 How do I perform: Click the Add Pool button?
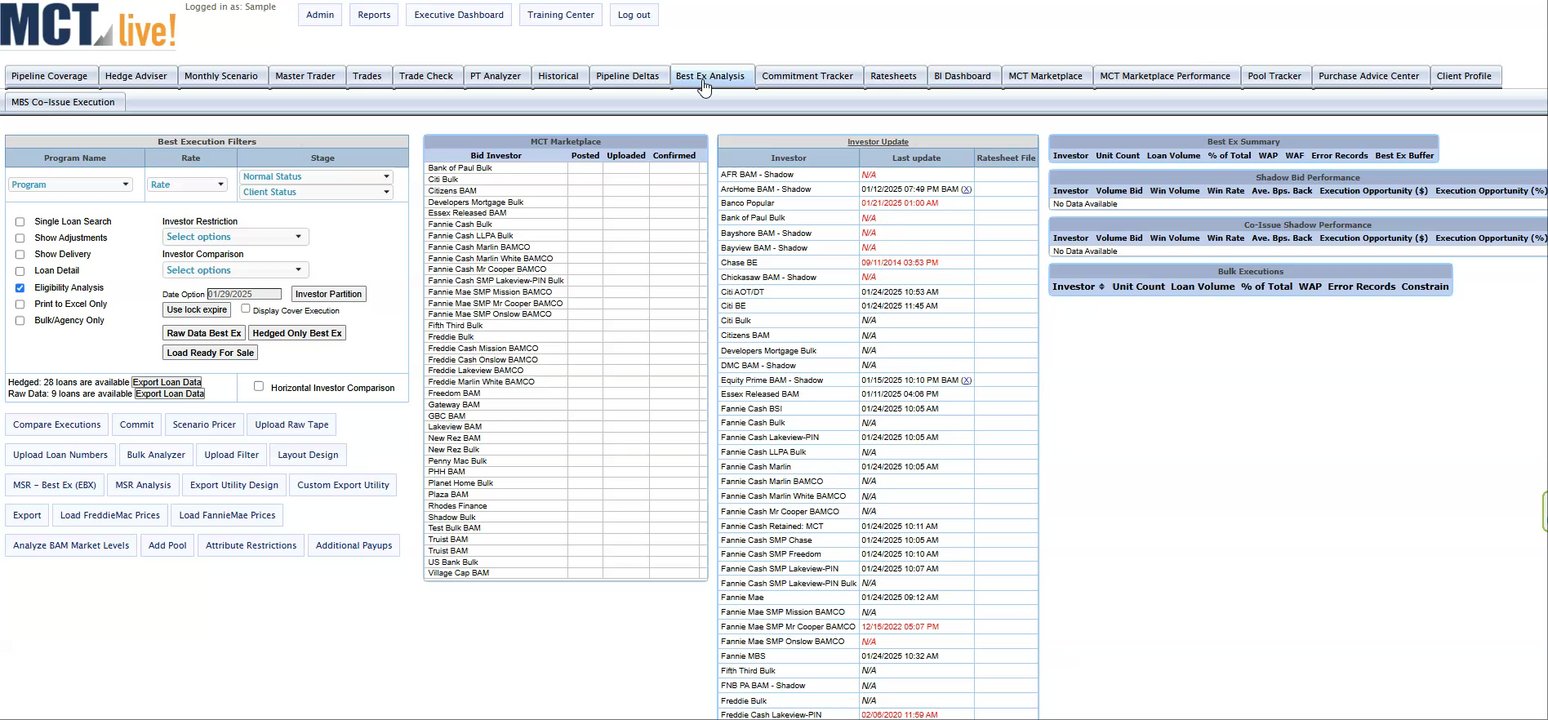[x=168, y=545]
